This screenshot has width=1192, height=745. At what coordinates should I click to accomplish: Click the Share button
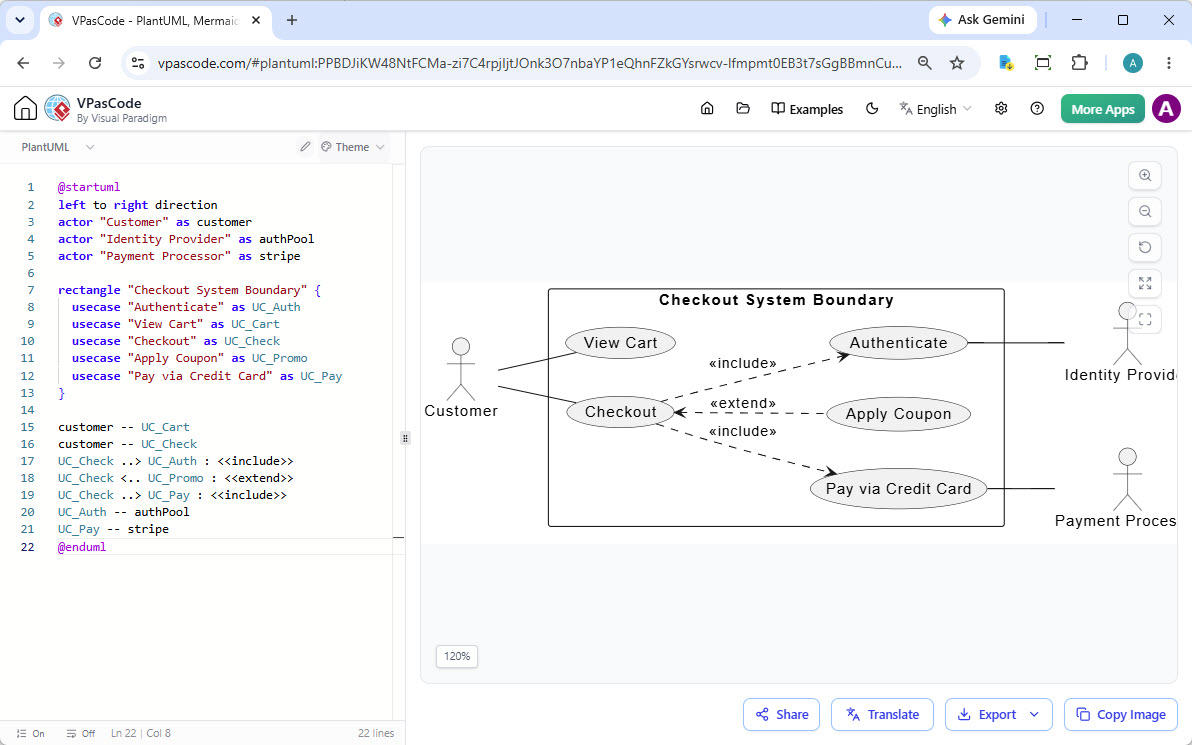point(781,715)
